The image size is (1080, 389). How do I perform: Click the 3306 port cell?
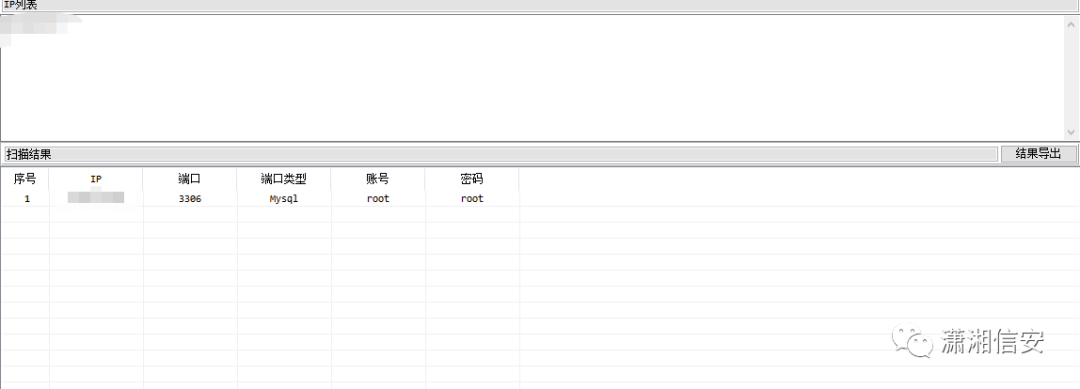[x=189, y=198]
